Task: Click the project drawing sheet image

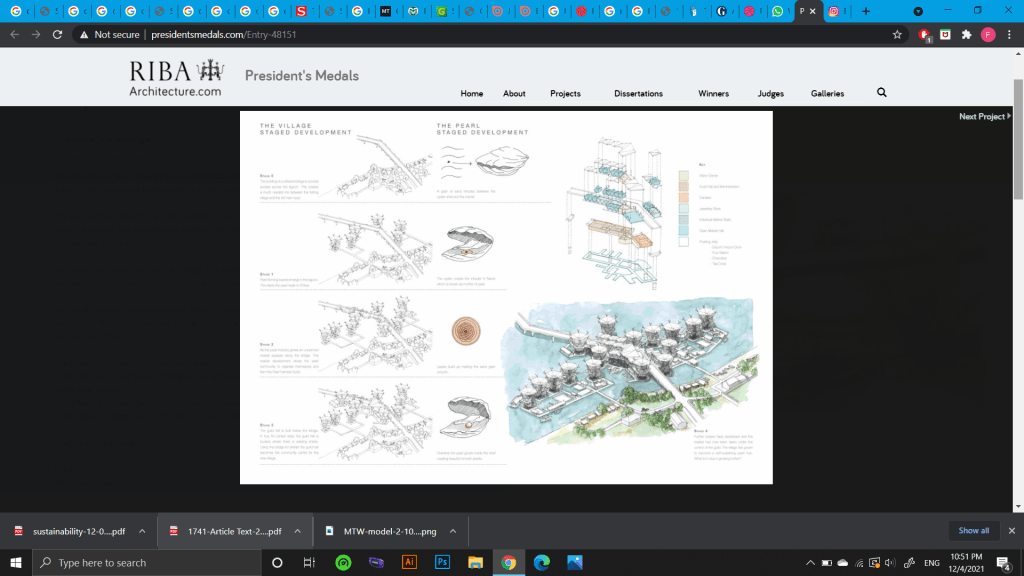Action: (506, 297)
